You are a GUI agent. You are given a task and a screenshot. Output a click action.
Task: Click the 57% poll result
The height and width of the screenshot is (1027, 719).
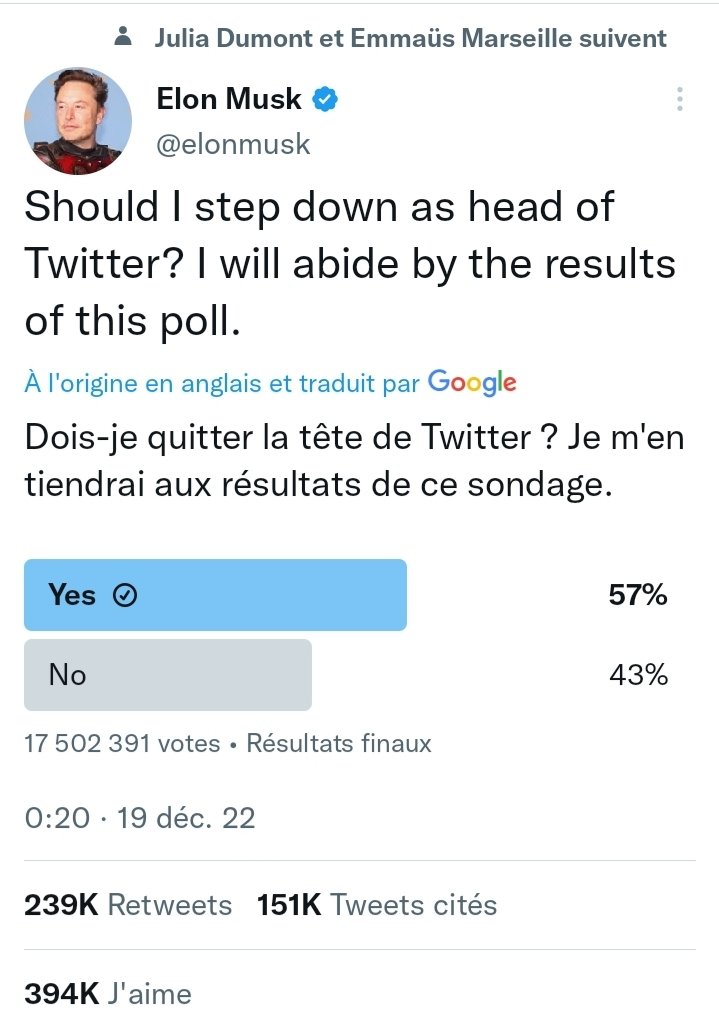(x=638, y=595)
